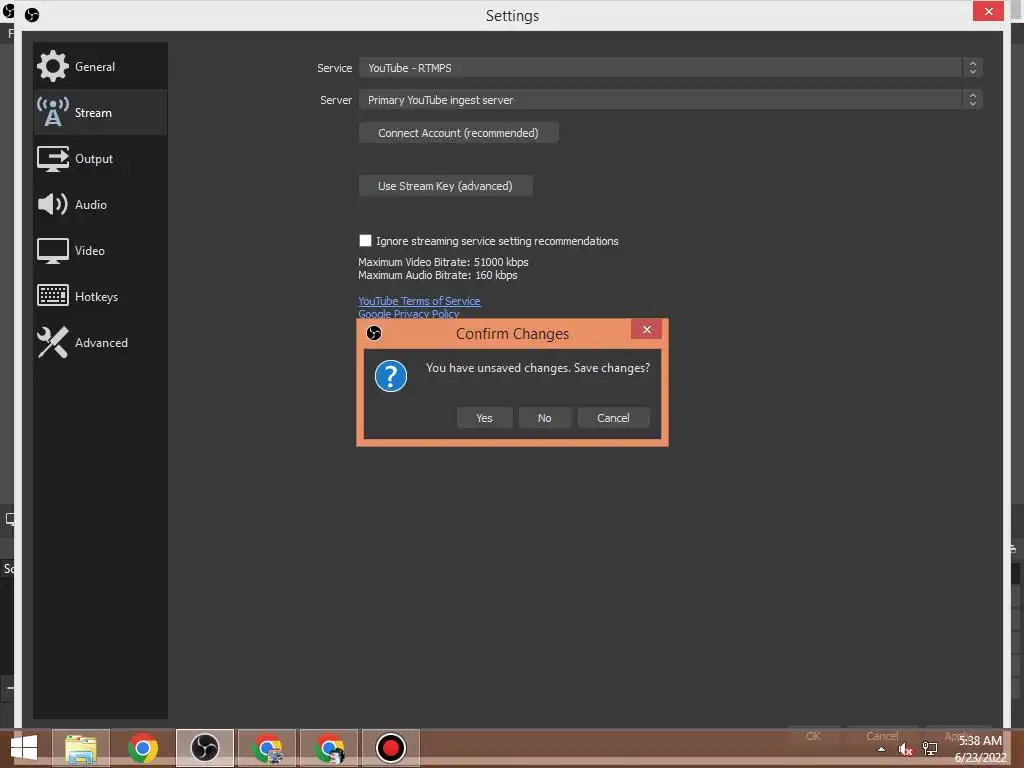This screenshot has width=1024, height=768.
Task: Click 'You have unsaved changes' message text
Action: [x=537, y=368]
